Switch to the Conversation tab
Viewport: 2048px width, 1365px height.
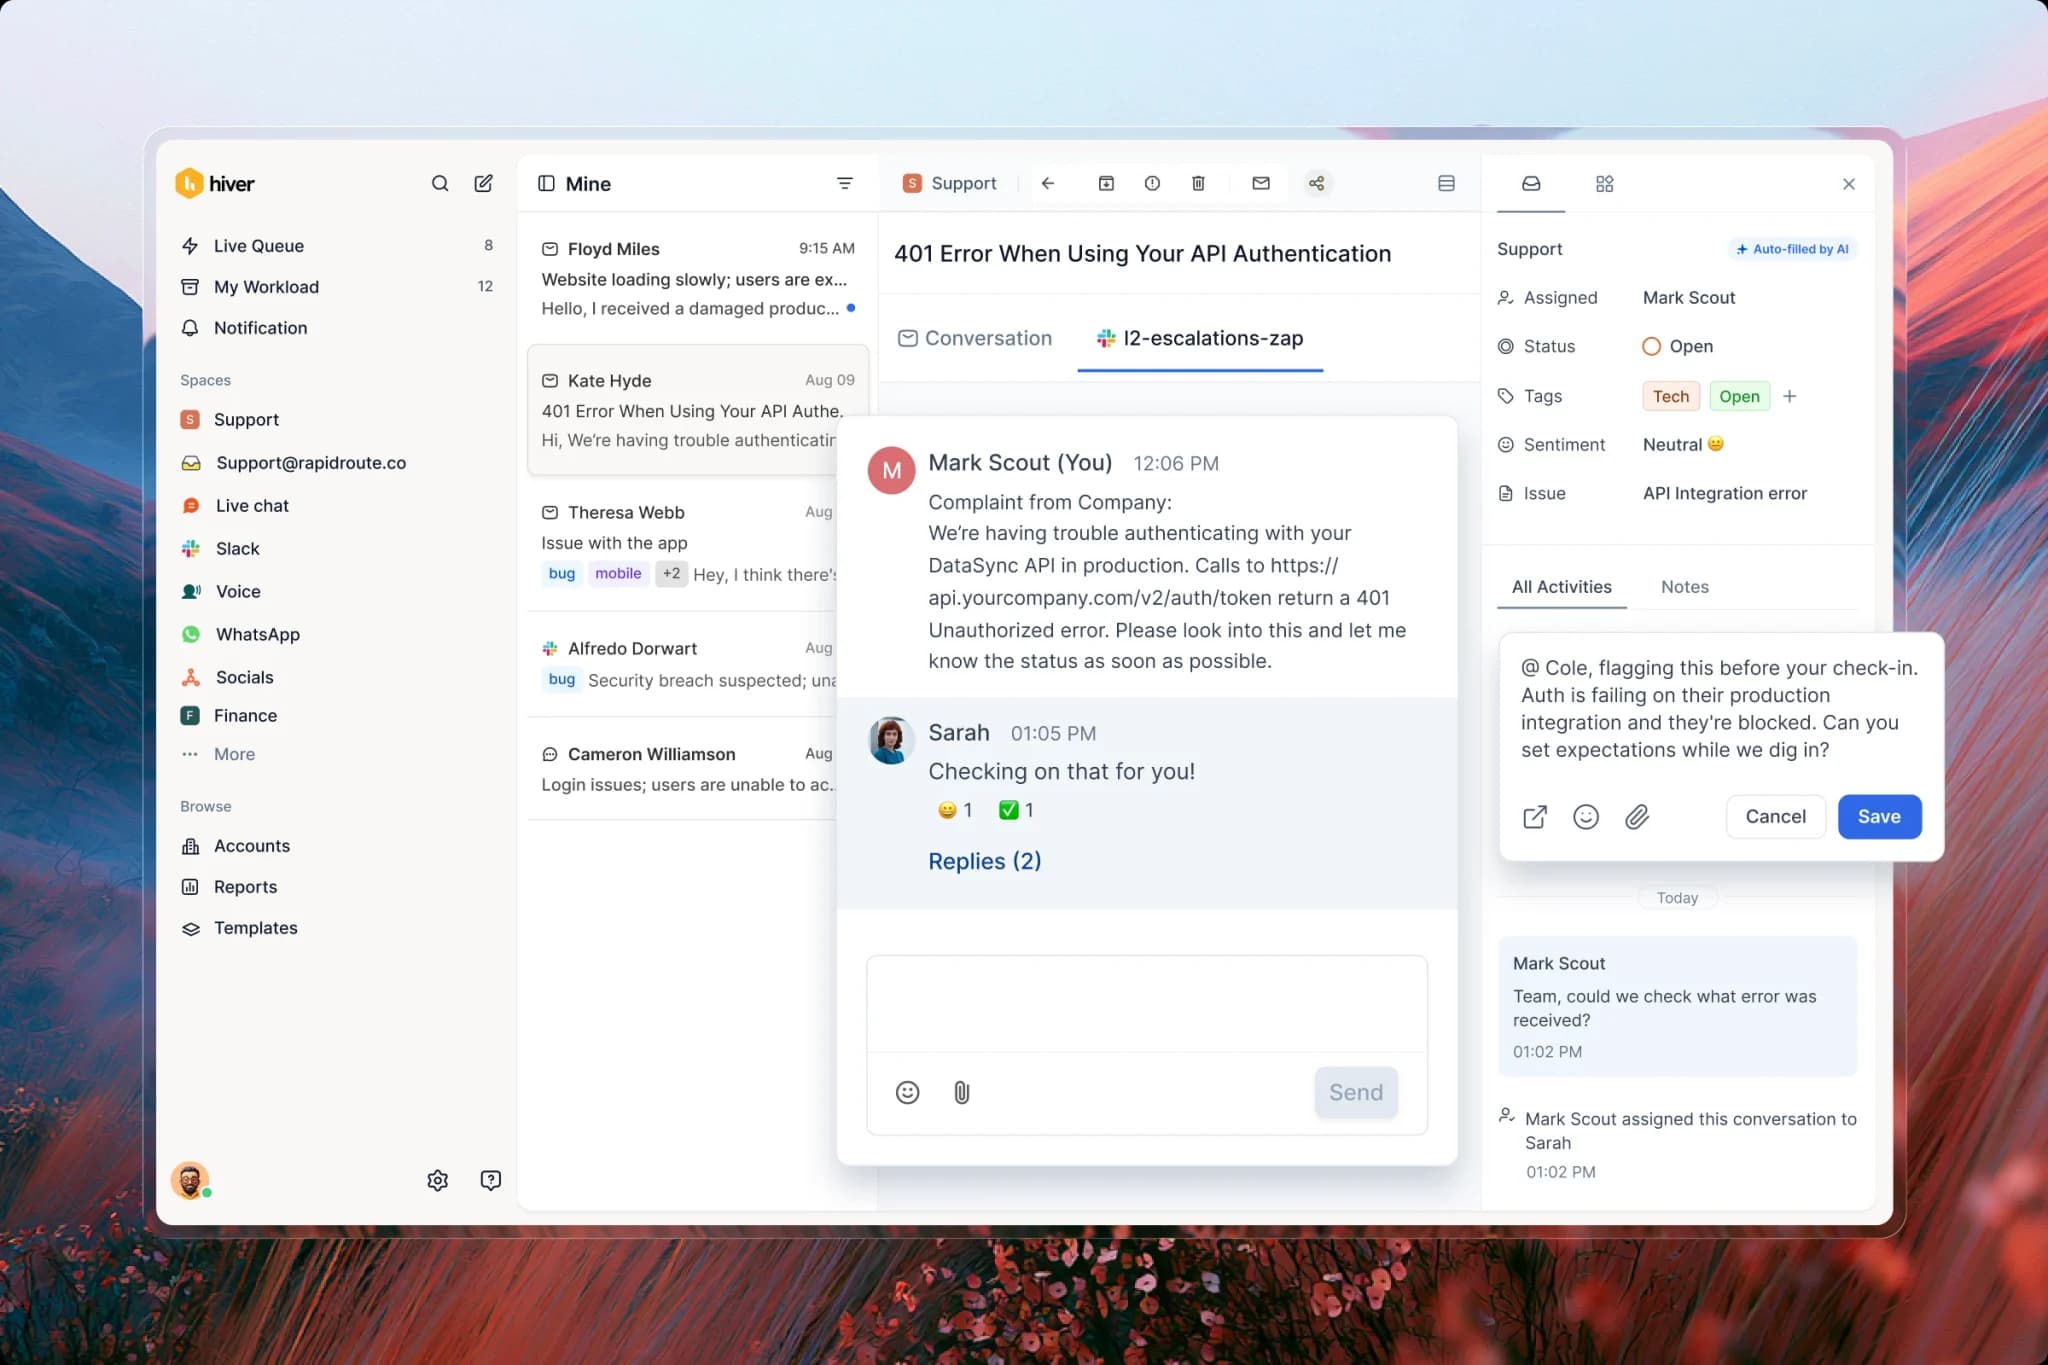tap(975, 338)
